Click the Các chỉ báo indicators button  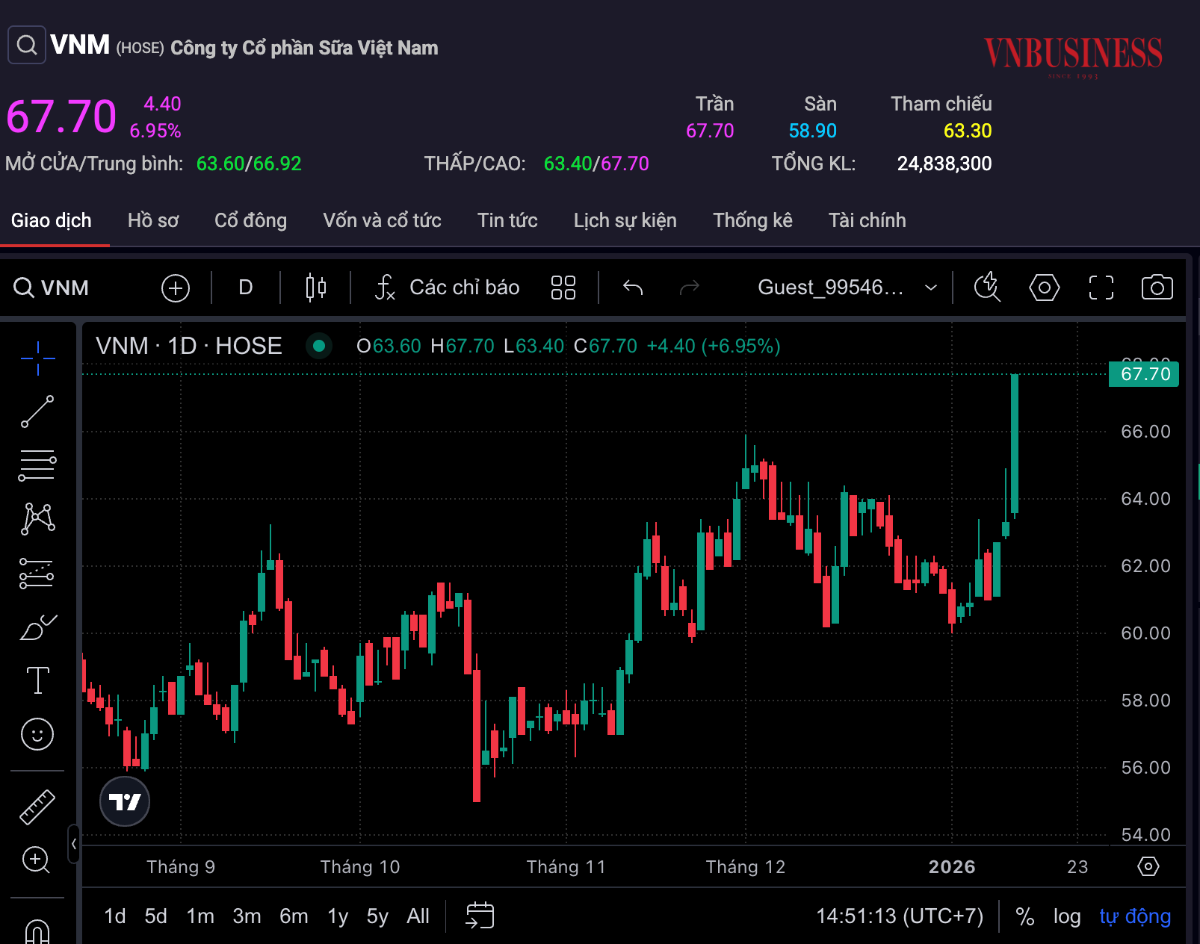(x=447, y=288)
